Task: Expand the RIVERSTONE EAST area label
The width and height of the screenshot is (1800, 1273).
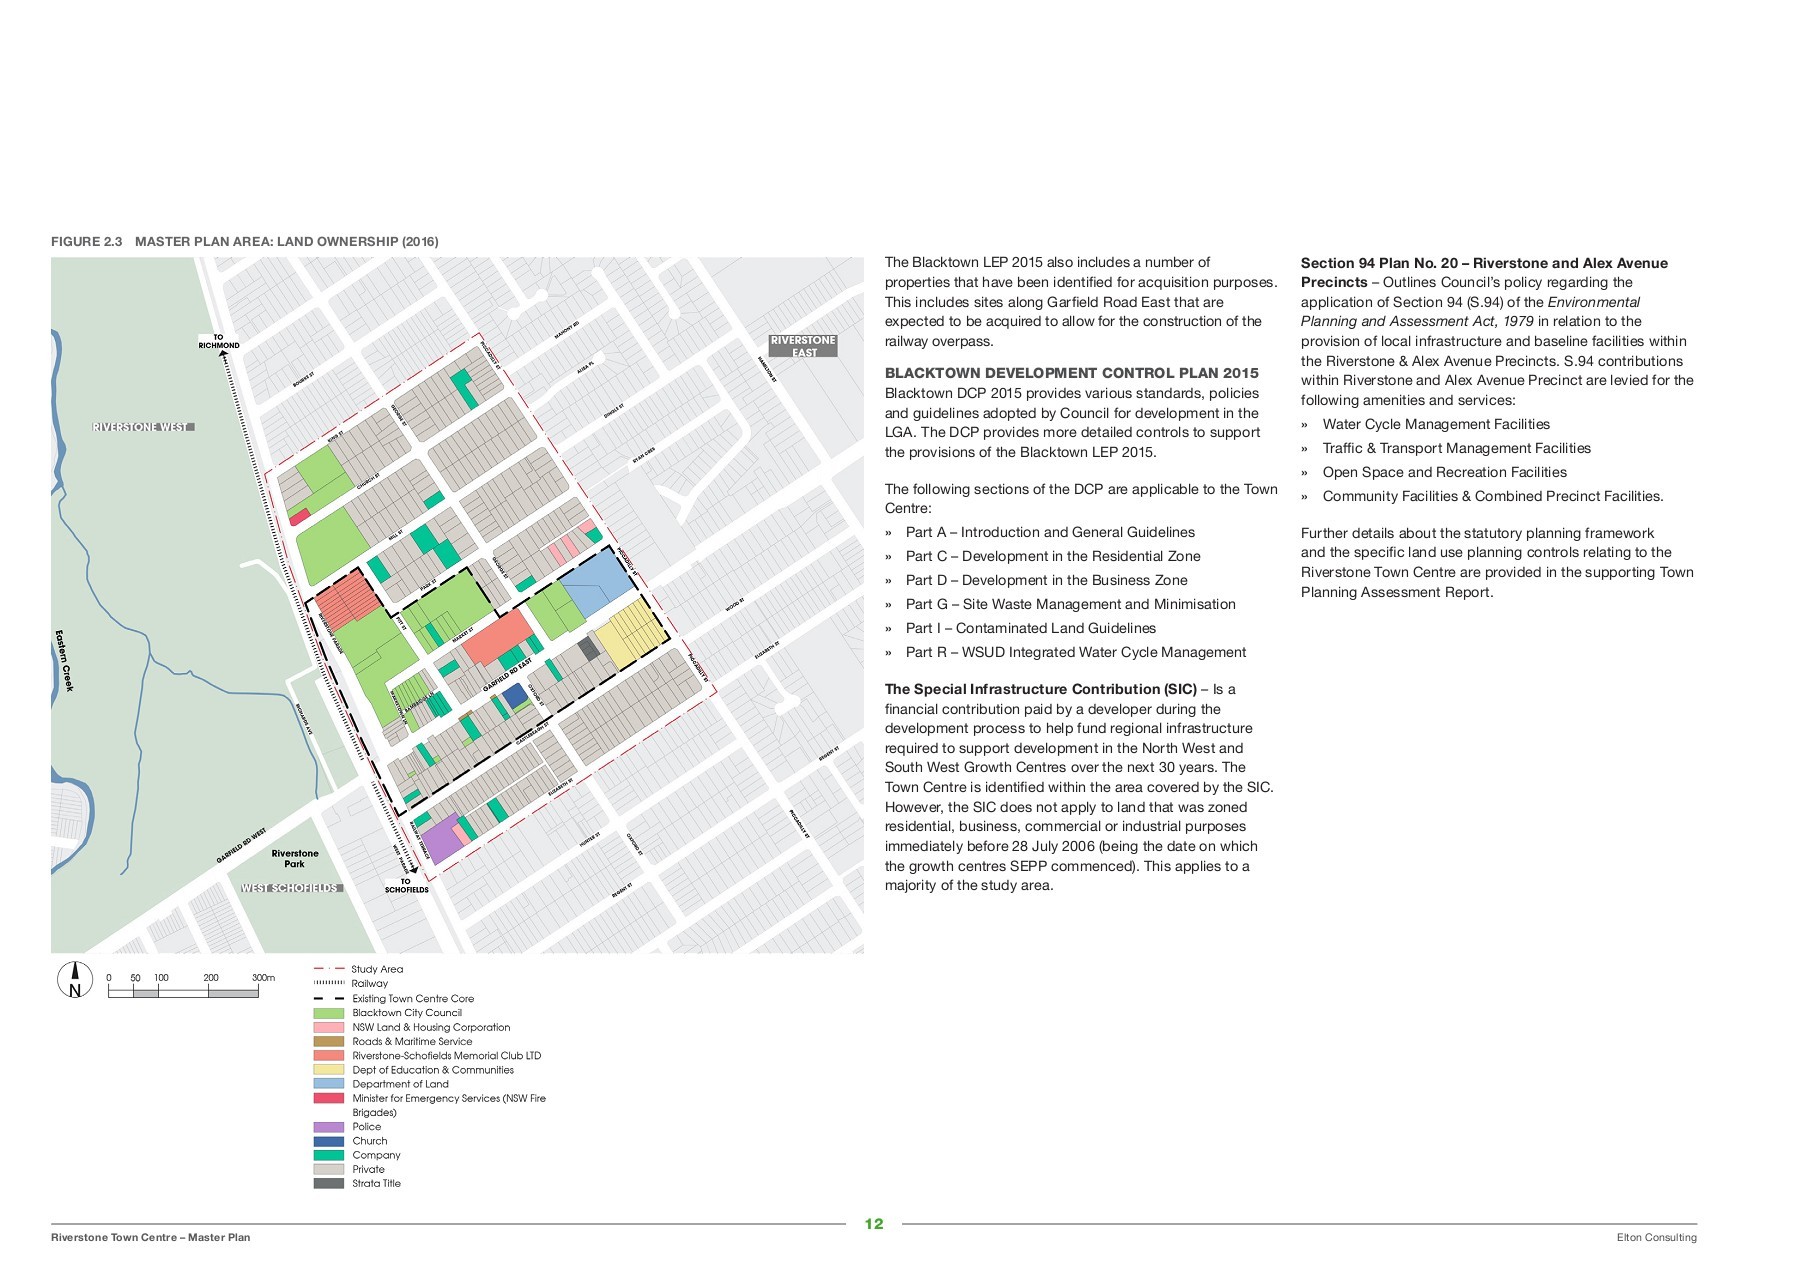Action: [x=802, y=345]
